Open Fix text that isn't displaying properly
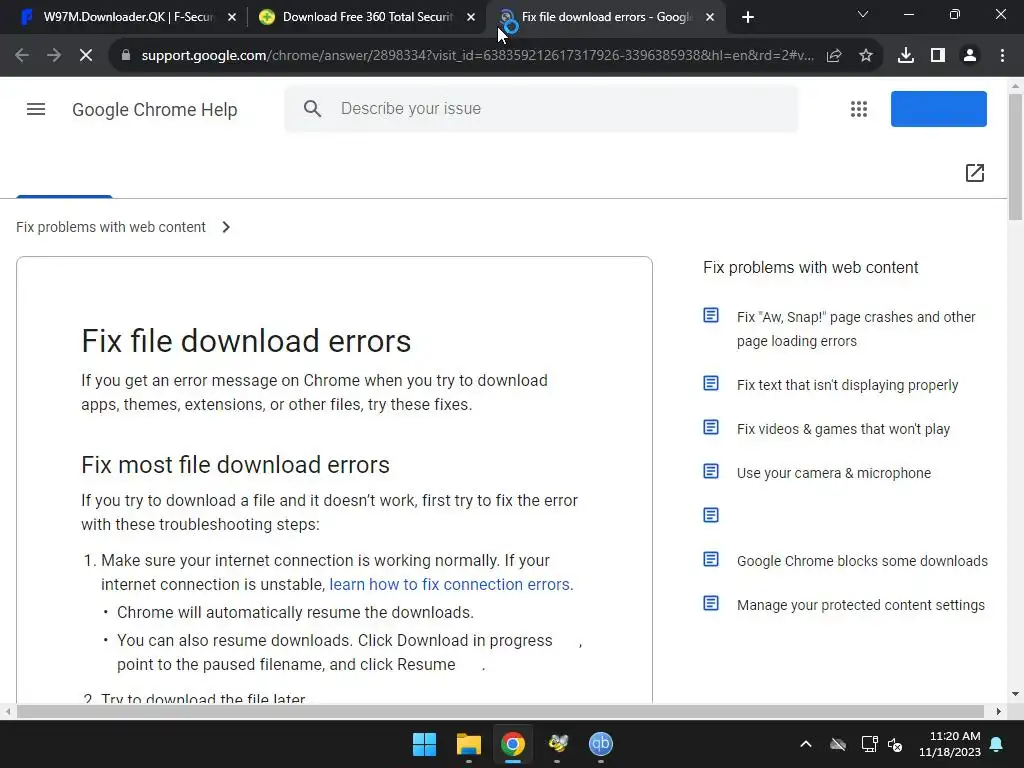The width and height of the screenshot is (1024, 768). pos(847,385)
